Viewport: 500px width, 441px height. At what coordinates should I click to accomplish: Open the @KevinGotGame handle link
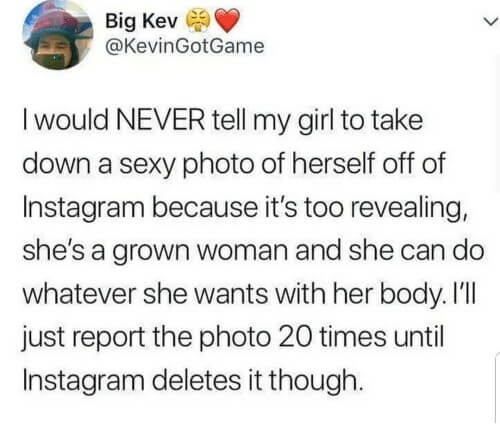(184, 46)
